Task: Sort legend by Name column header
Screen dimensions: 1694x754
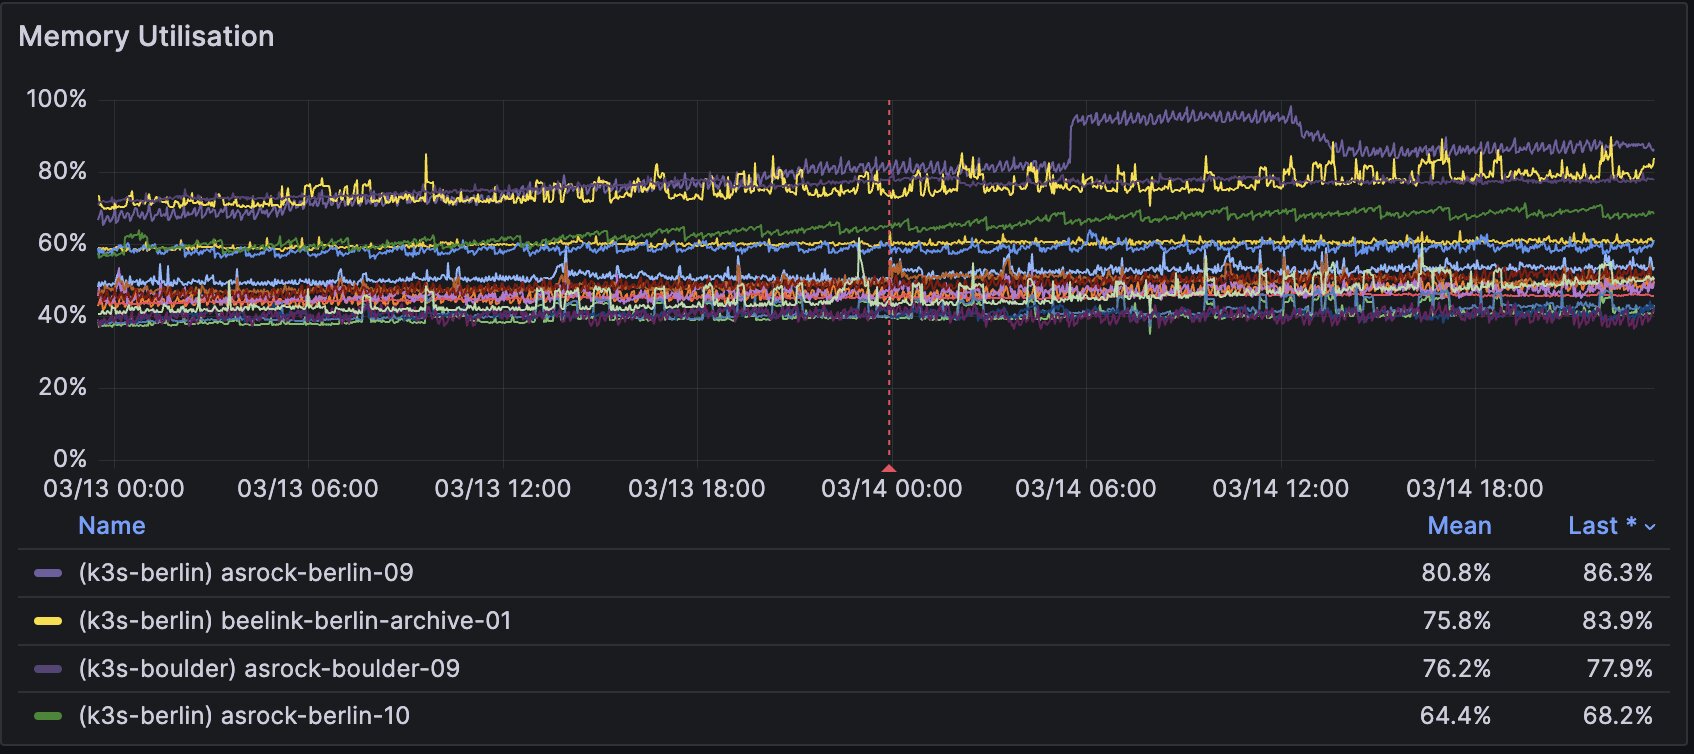Action: click(112, 526)
